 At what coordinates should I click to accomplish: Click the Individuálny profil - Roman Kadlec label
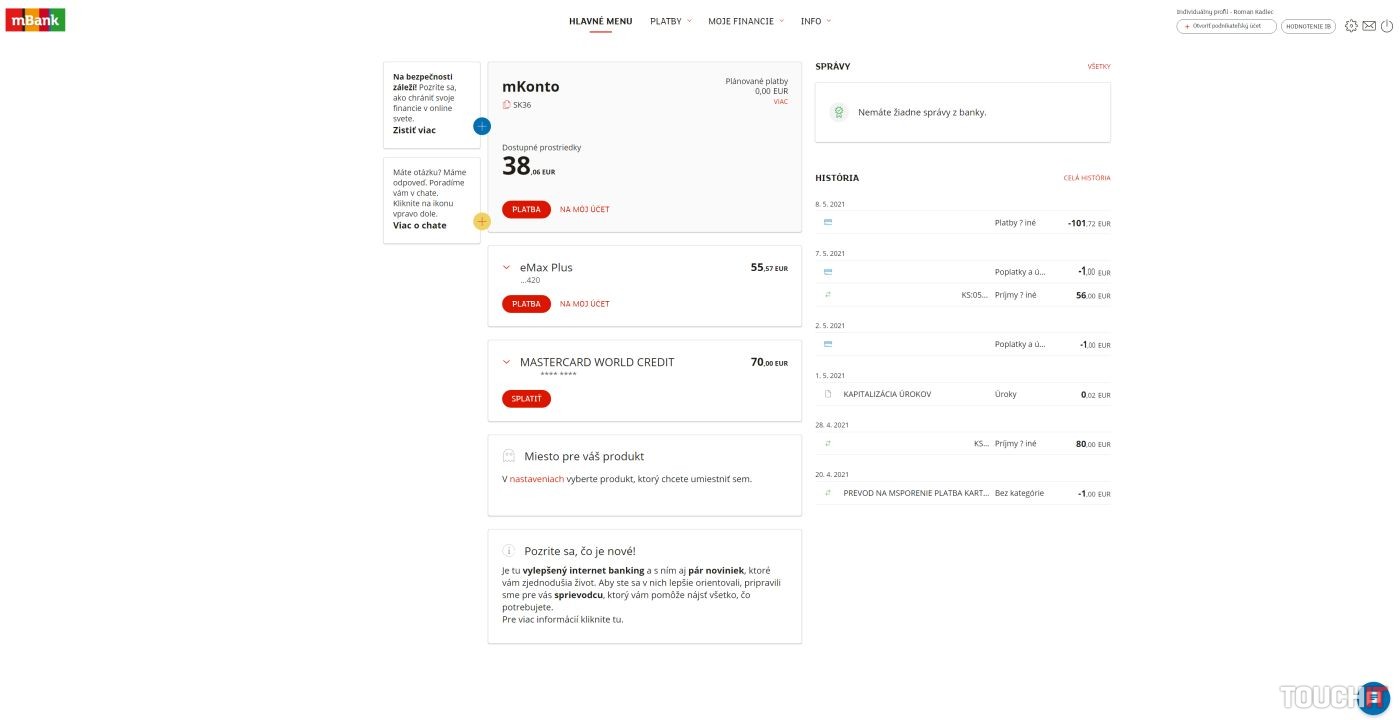(1225, 11)
